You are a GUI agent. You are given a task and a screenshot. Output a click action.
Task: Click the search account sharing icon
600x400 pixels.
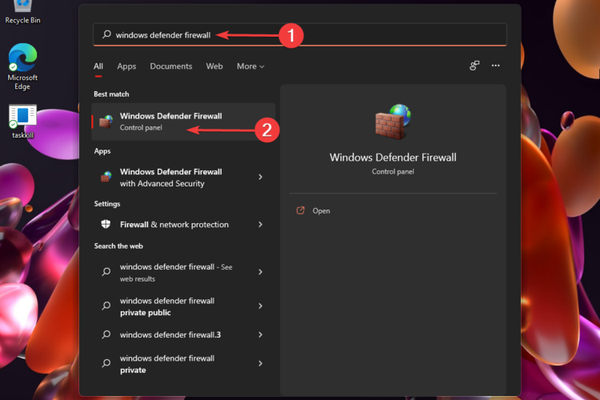tap(474, 66)
